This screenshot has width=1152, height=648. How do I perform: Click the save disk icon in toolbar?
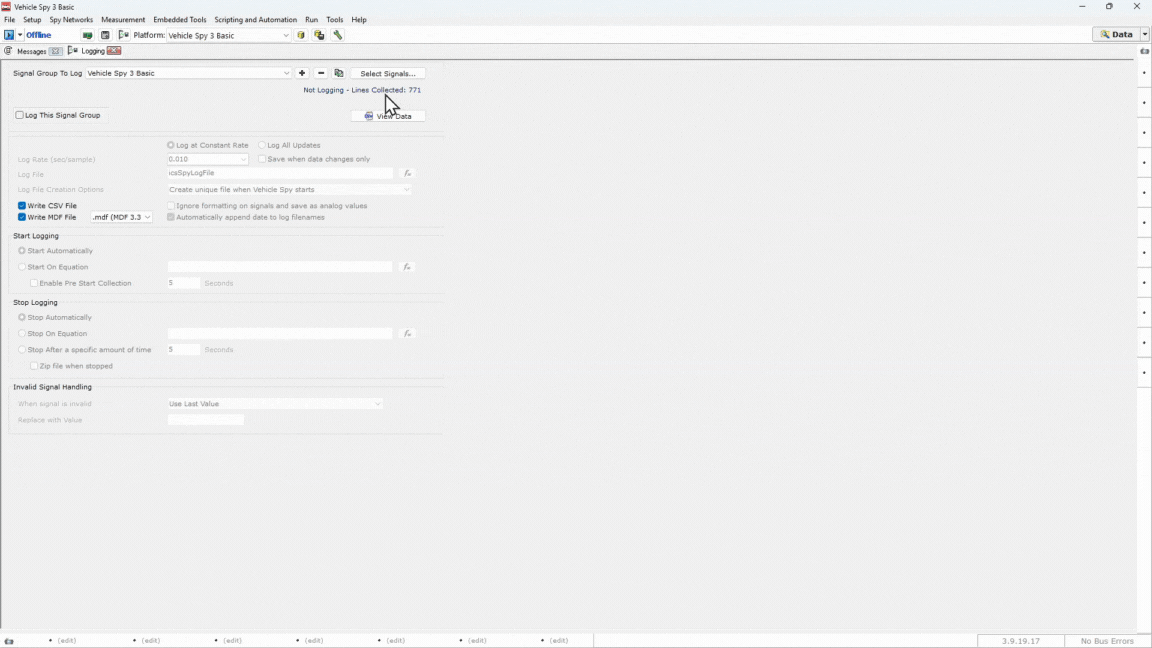pyautogui.click(x=105, y=35)
